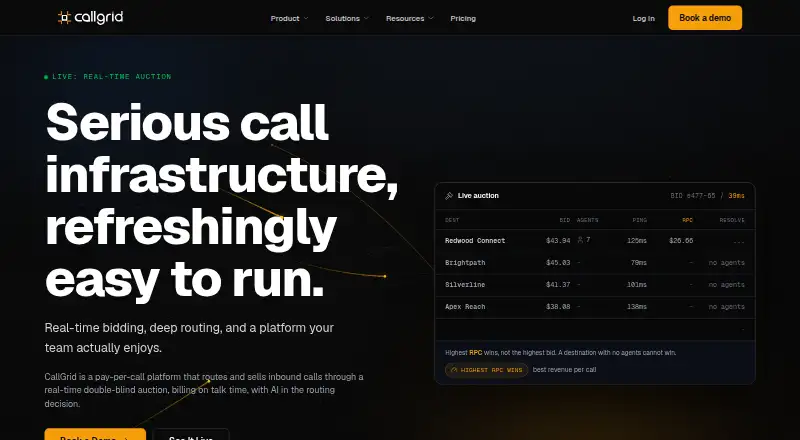Viewport: 800px width, 440px height.
Task: Go to the Pricing page
Action: pyautogui.click(x=463, y=18)
